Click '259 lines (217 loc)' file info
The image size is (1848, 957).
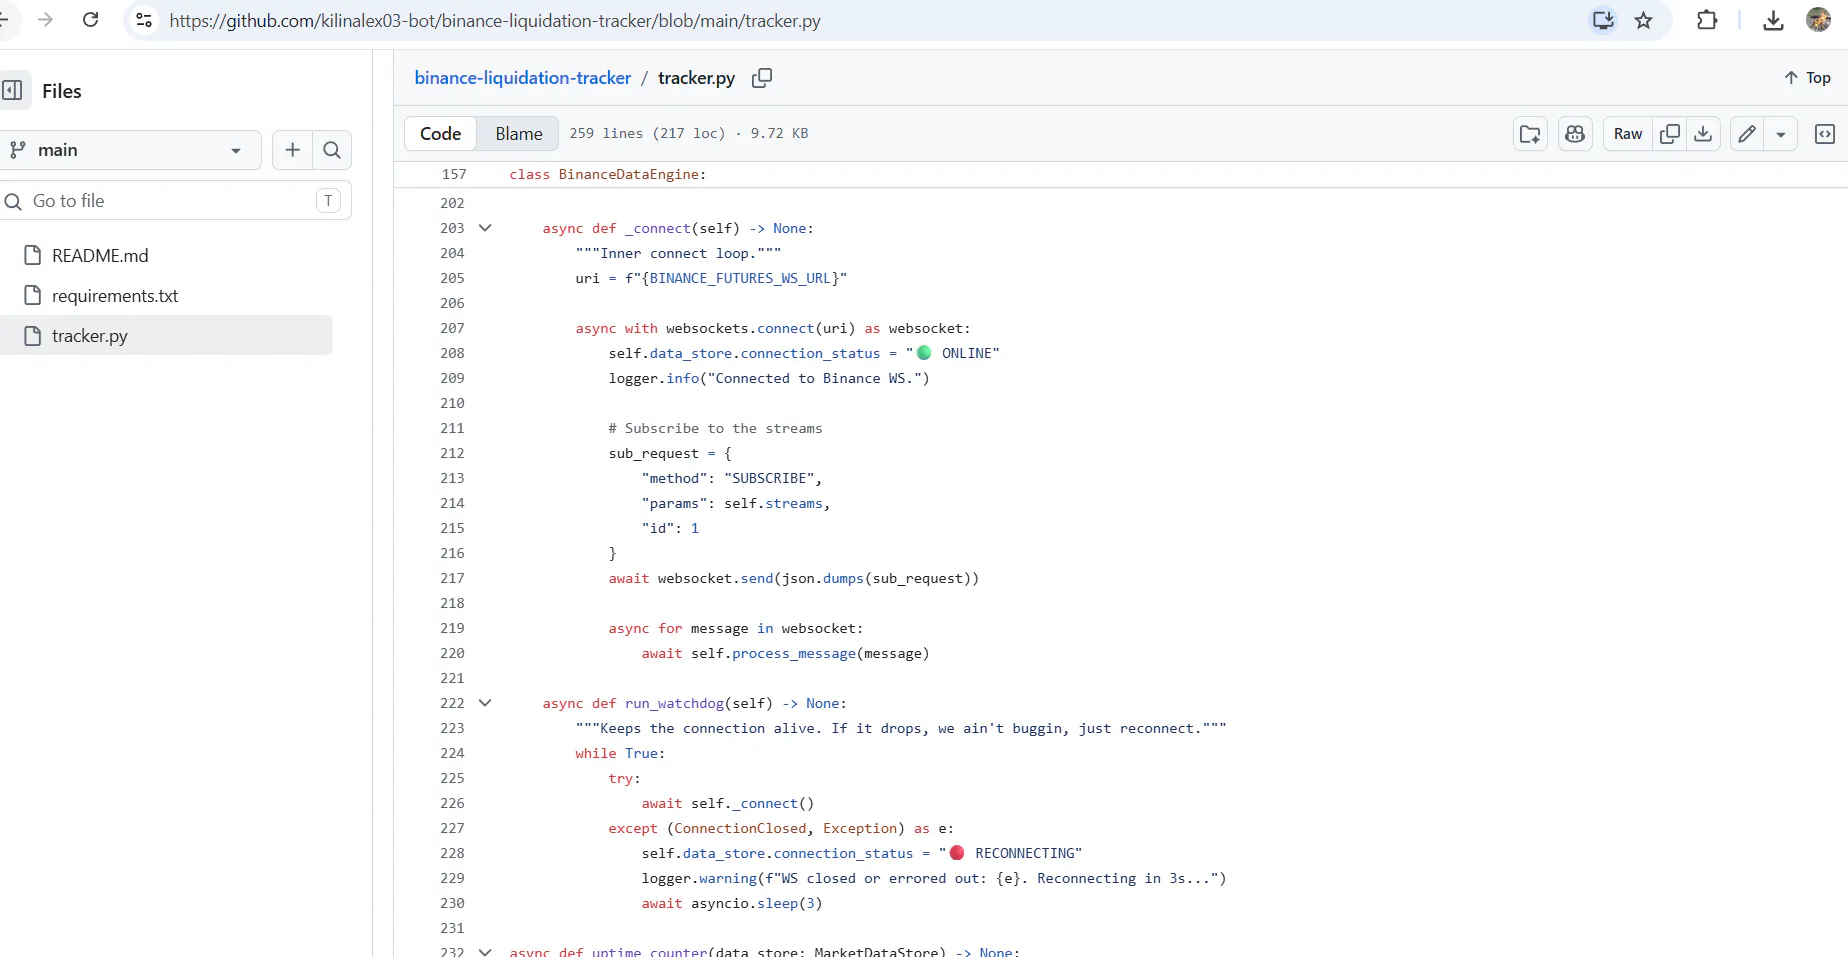point(647,133)
